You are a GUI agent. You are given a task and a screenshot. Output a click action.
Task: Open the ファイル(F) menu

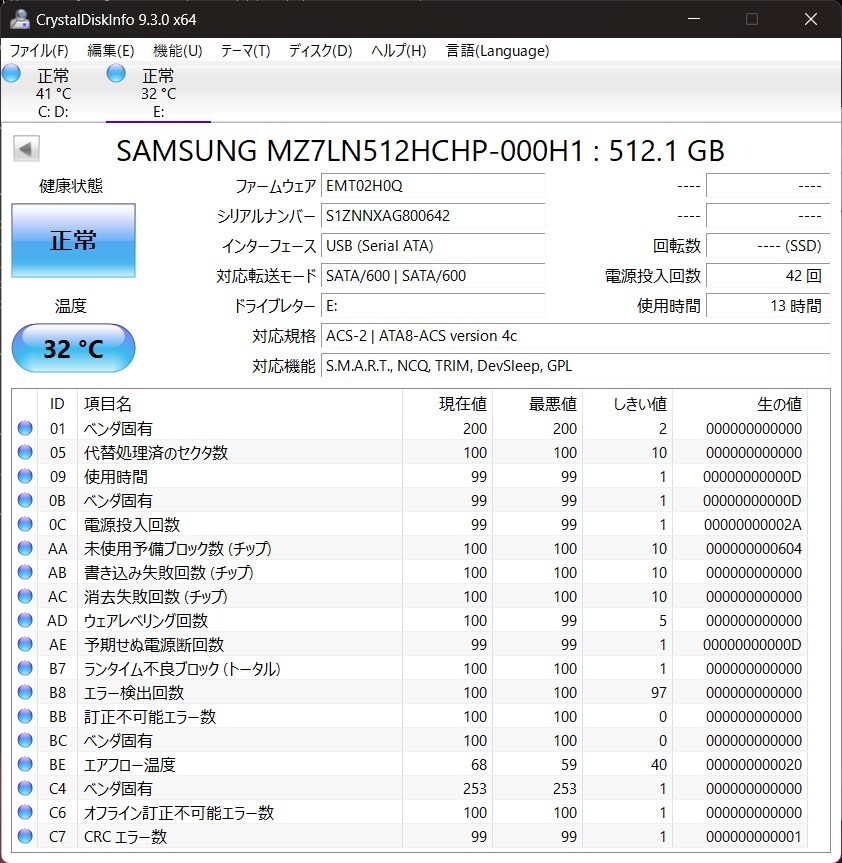[39, 51]
